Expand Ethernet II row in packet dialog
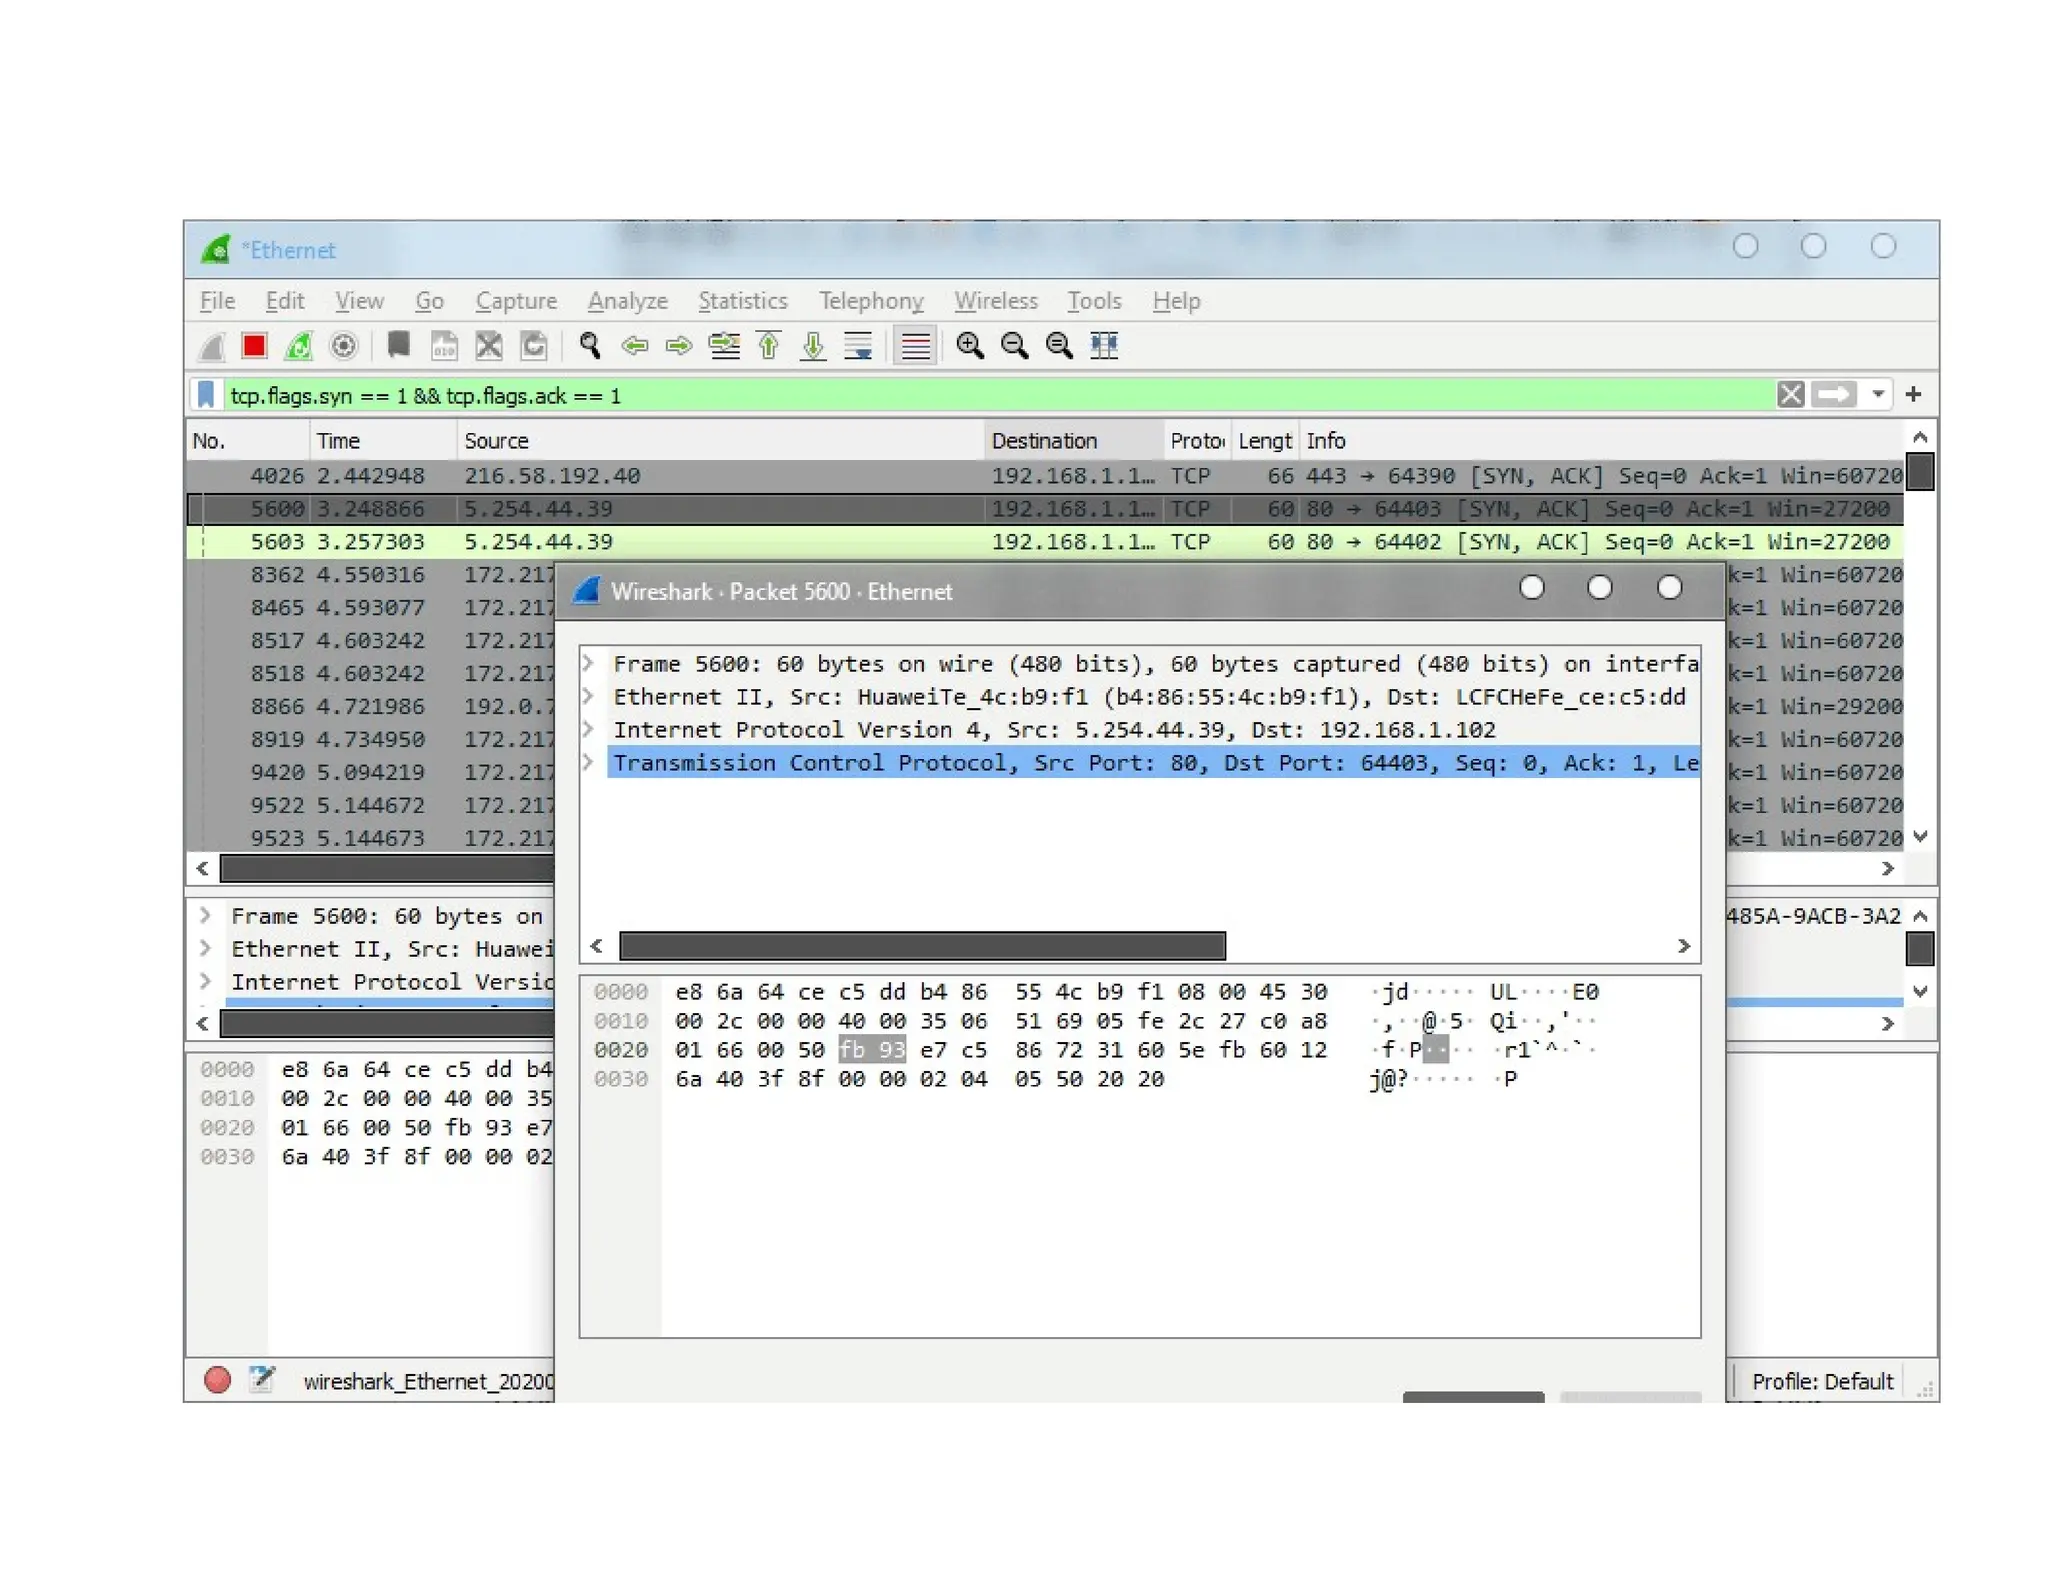 pyautogui.click(x=589, y=697)
